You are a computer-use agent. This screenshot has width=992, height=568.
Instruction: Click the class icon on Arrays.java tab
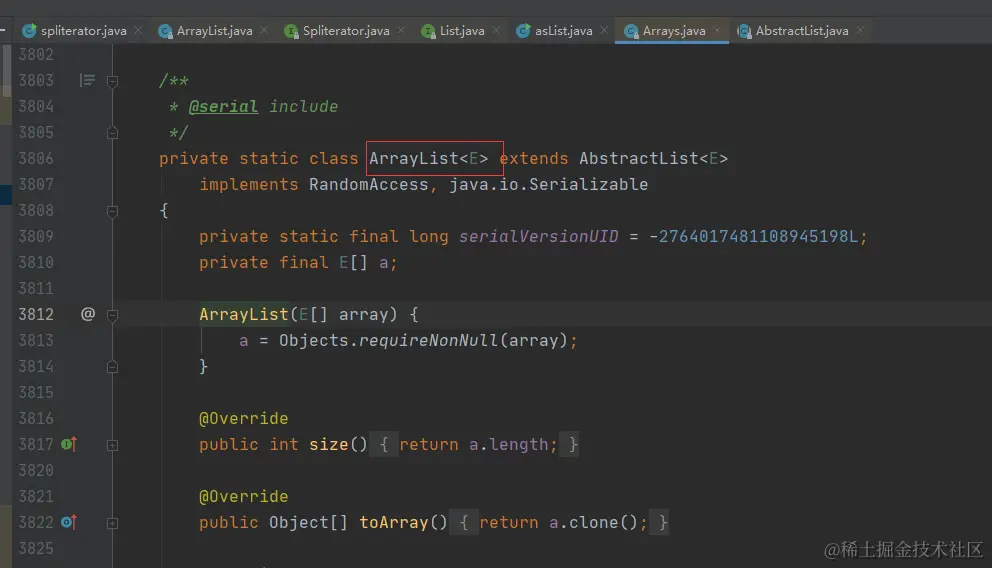[x=631, y=30]
